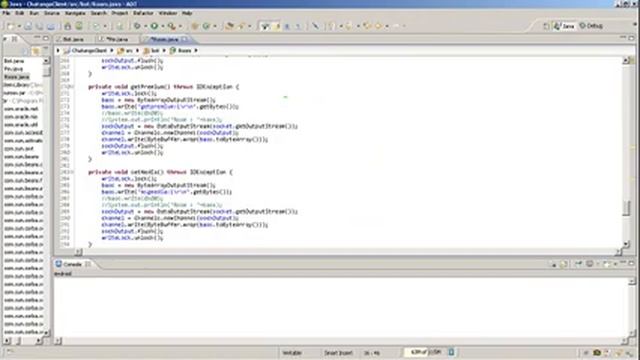Open the Android Virtual Device Manager icon
This screenshot has height=360, width=640.
pos(79,26)
